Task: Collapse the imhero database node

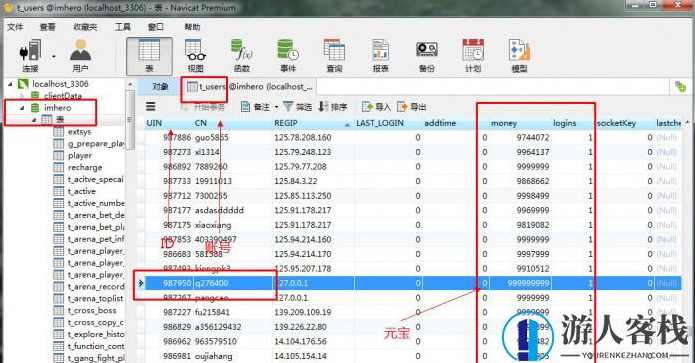Action: coord(22,108)
